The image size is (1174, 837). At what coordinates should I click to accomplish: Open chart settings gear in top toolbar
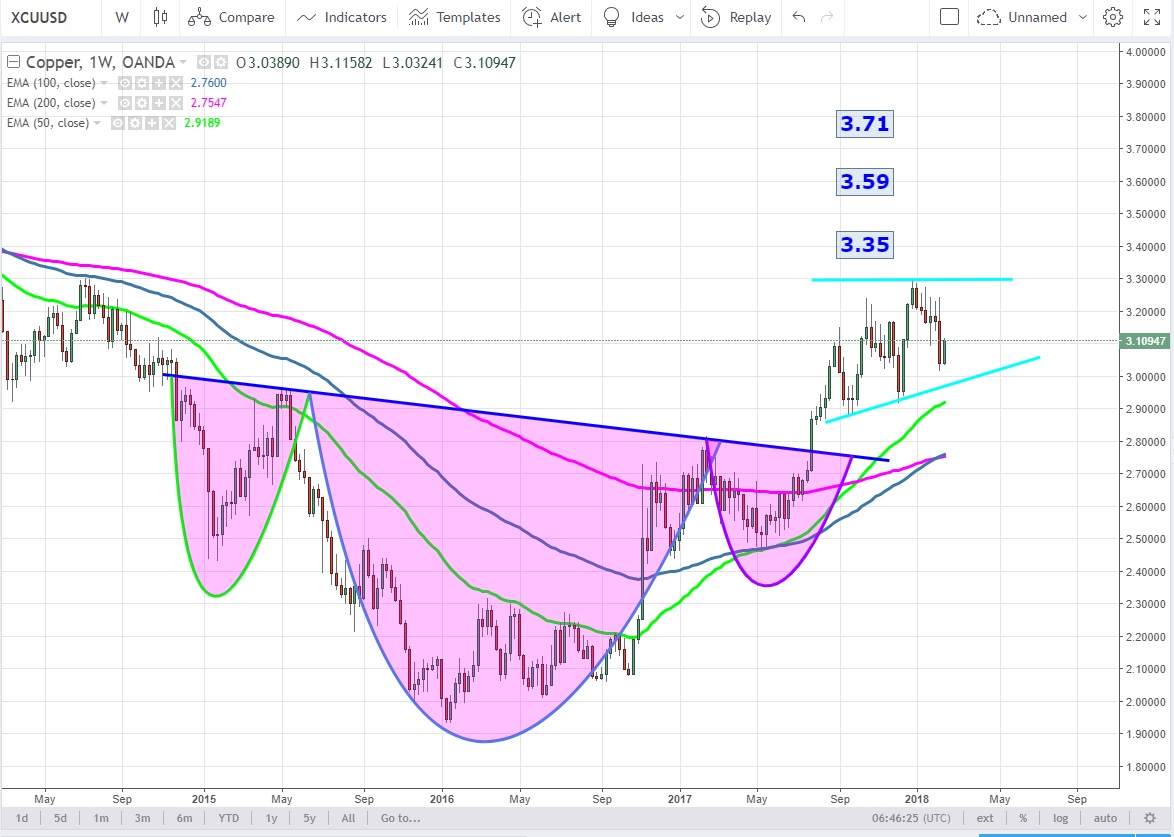pyautogui.click(x=1113, y=17)
